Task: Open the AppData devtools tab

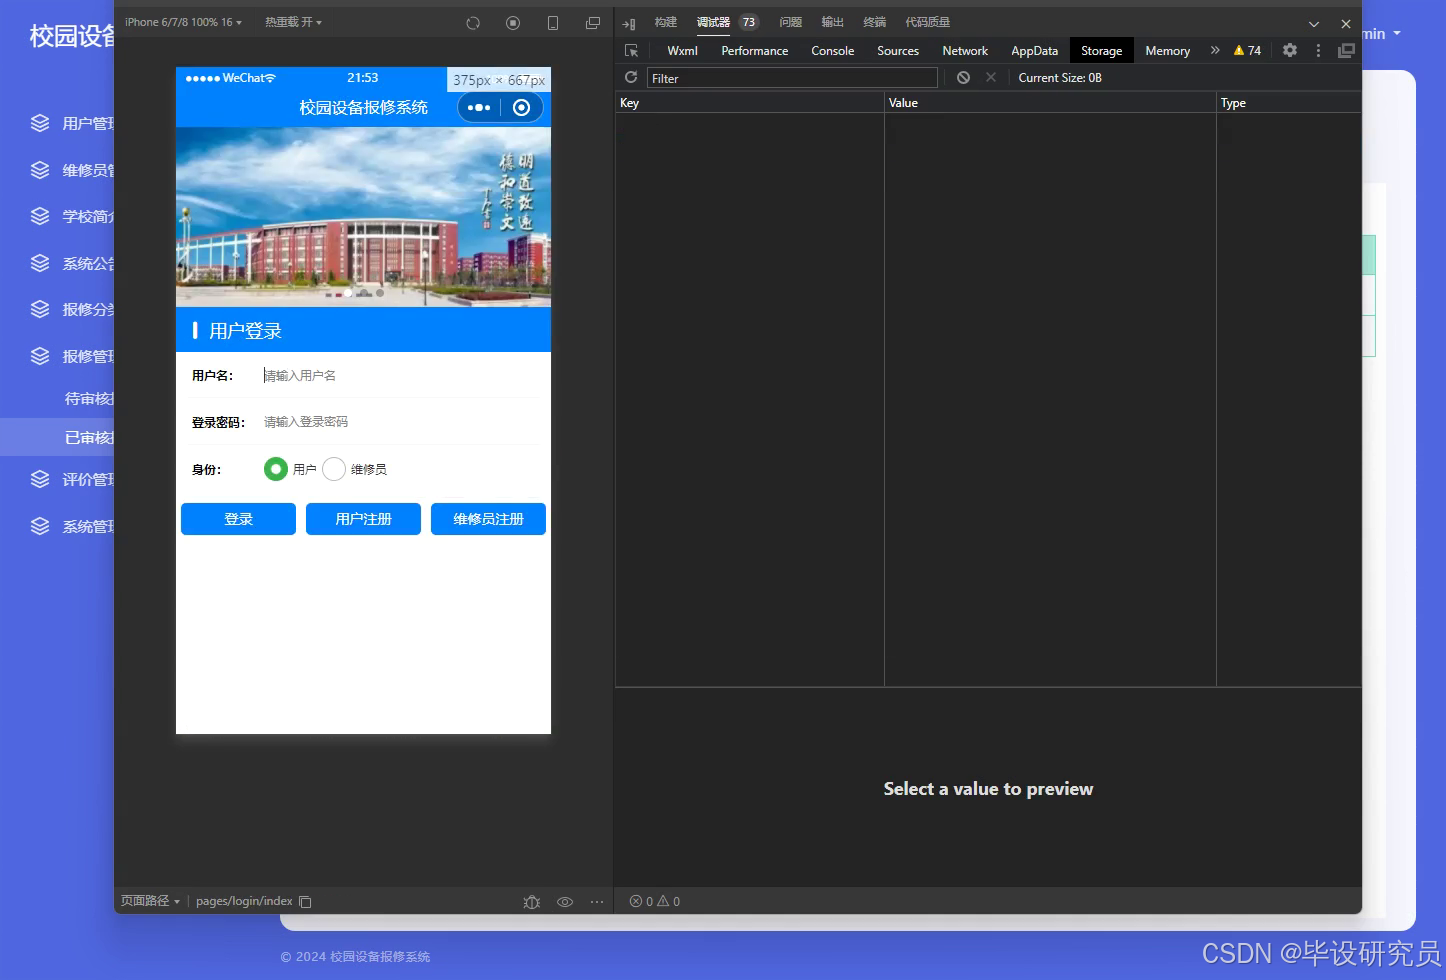Action: (1034, 51)
